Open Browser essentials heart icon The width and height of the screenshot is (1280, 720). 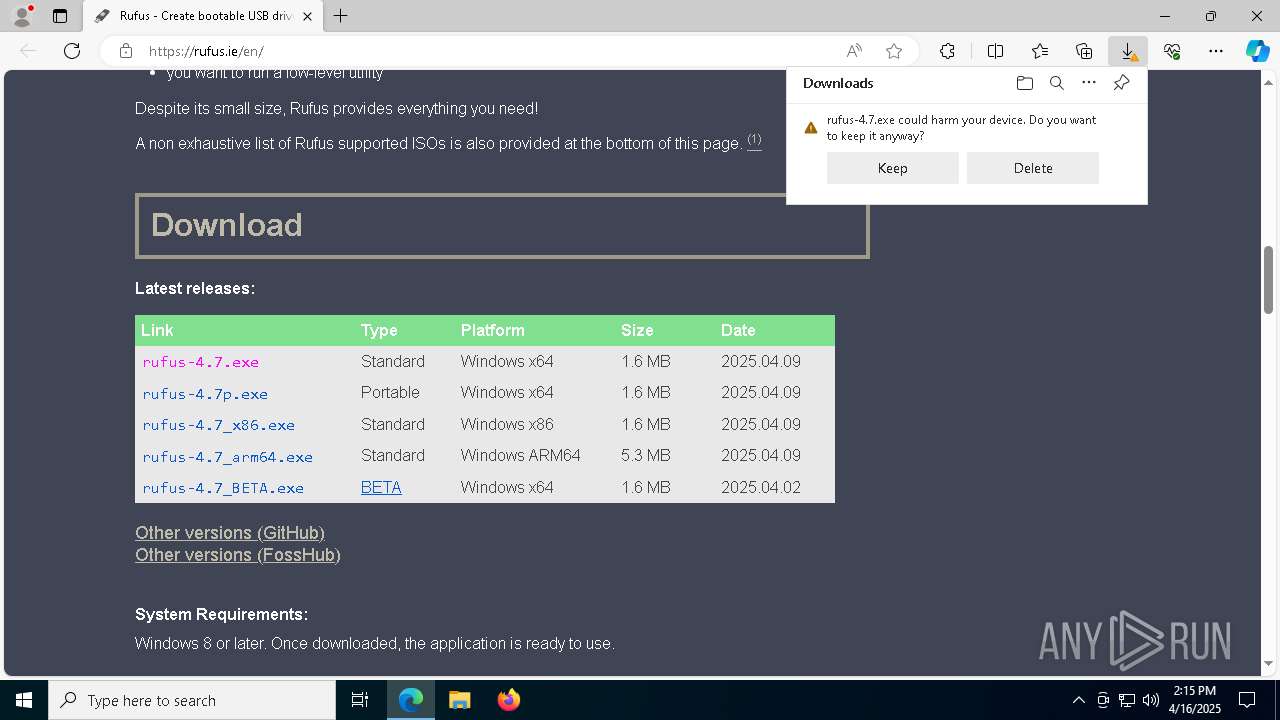1172,51
